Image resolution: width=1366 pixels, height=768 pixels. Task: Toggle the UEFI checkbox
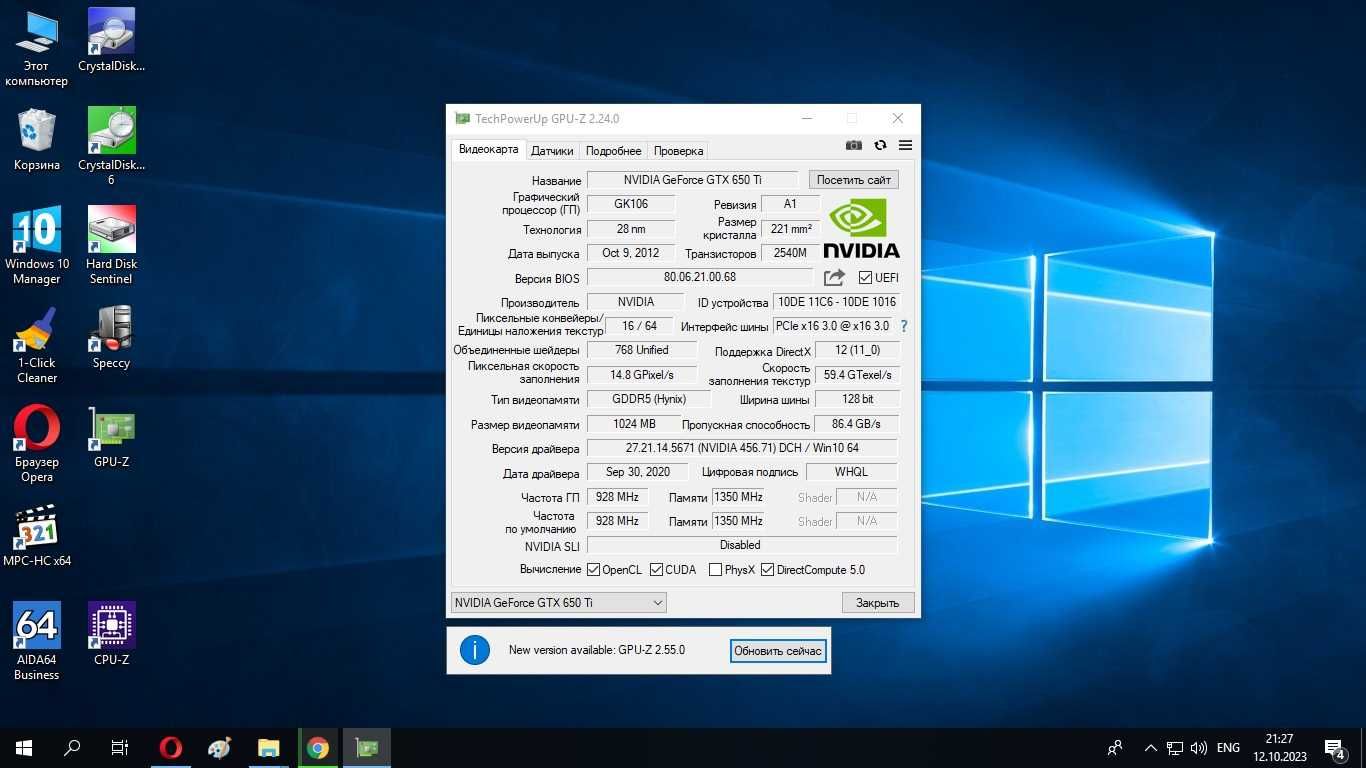pos(865,277)
